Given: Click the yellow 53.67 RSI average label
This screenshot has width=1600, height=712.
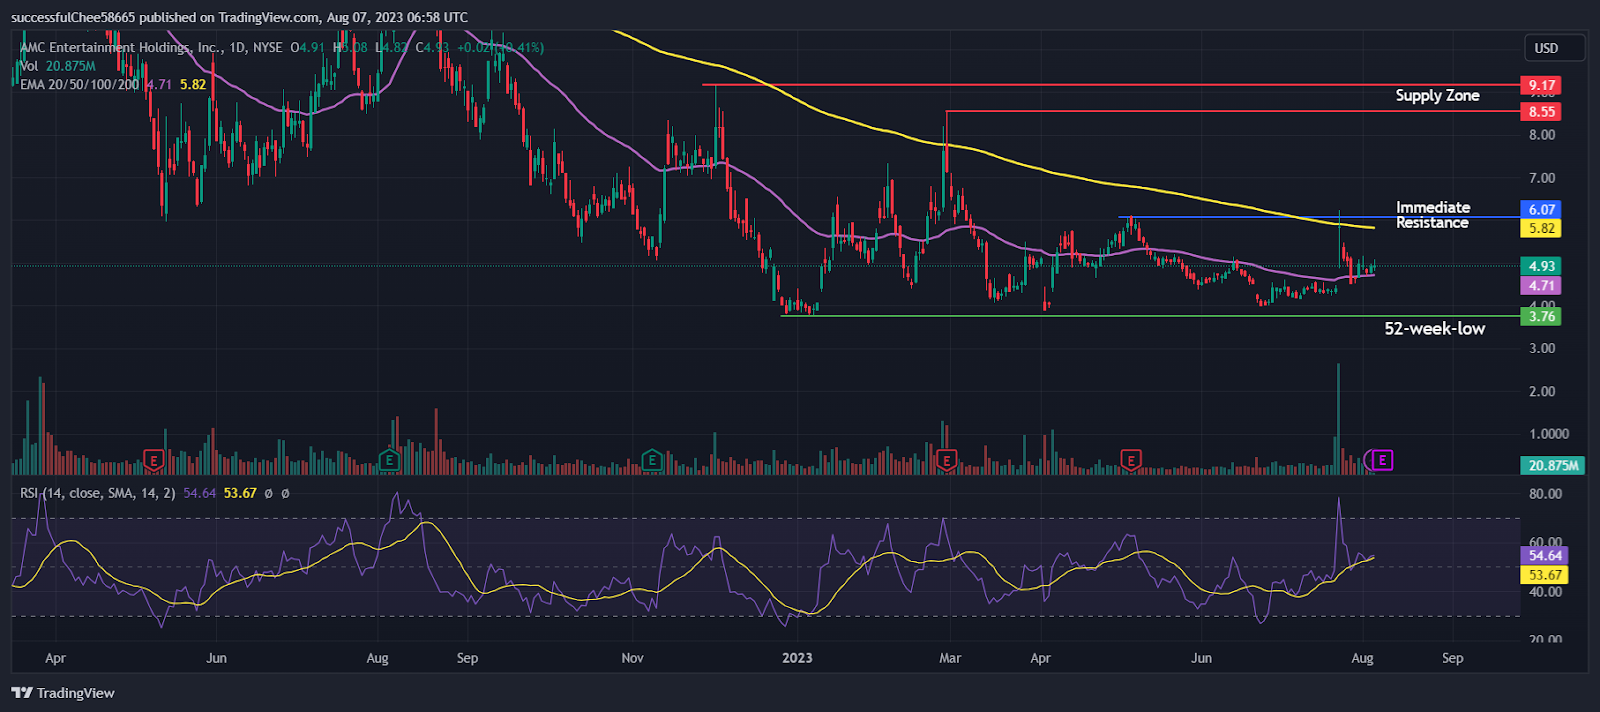Looking at the screenshot, I should (1545, 575).
